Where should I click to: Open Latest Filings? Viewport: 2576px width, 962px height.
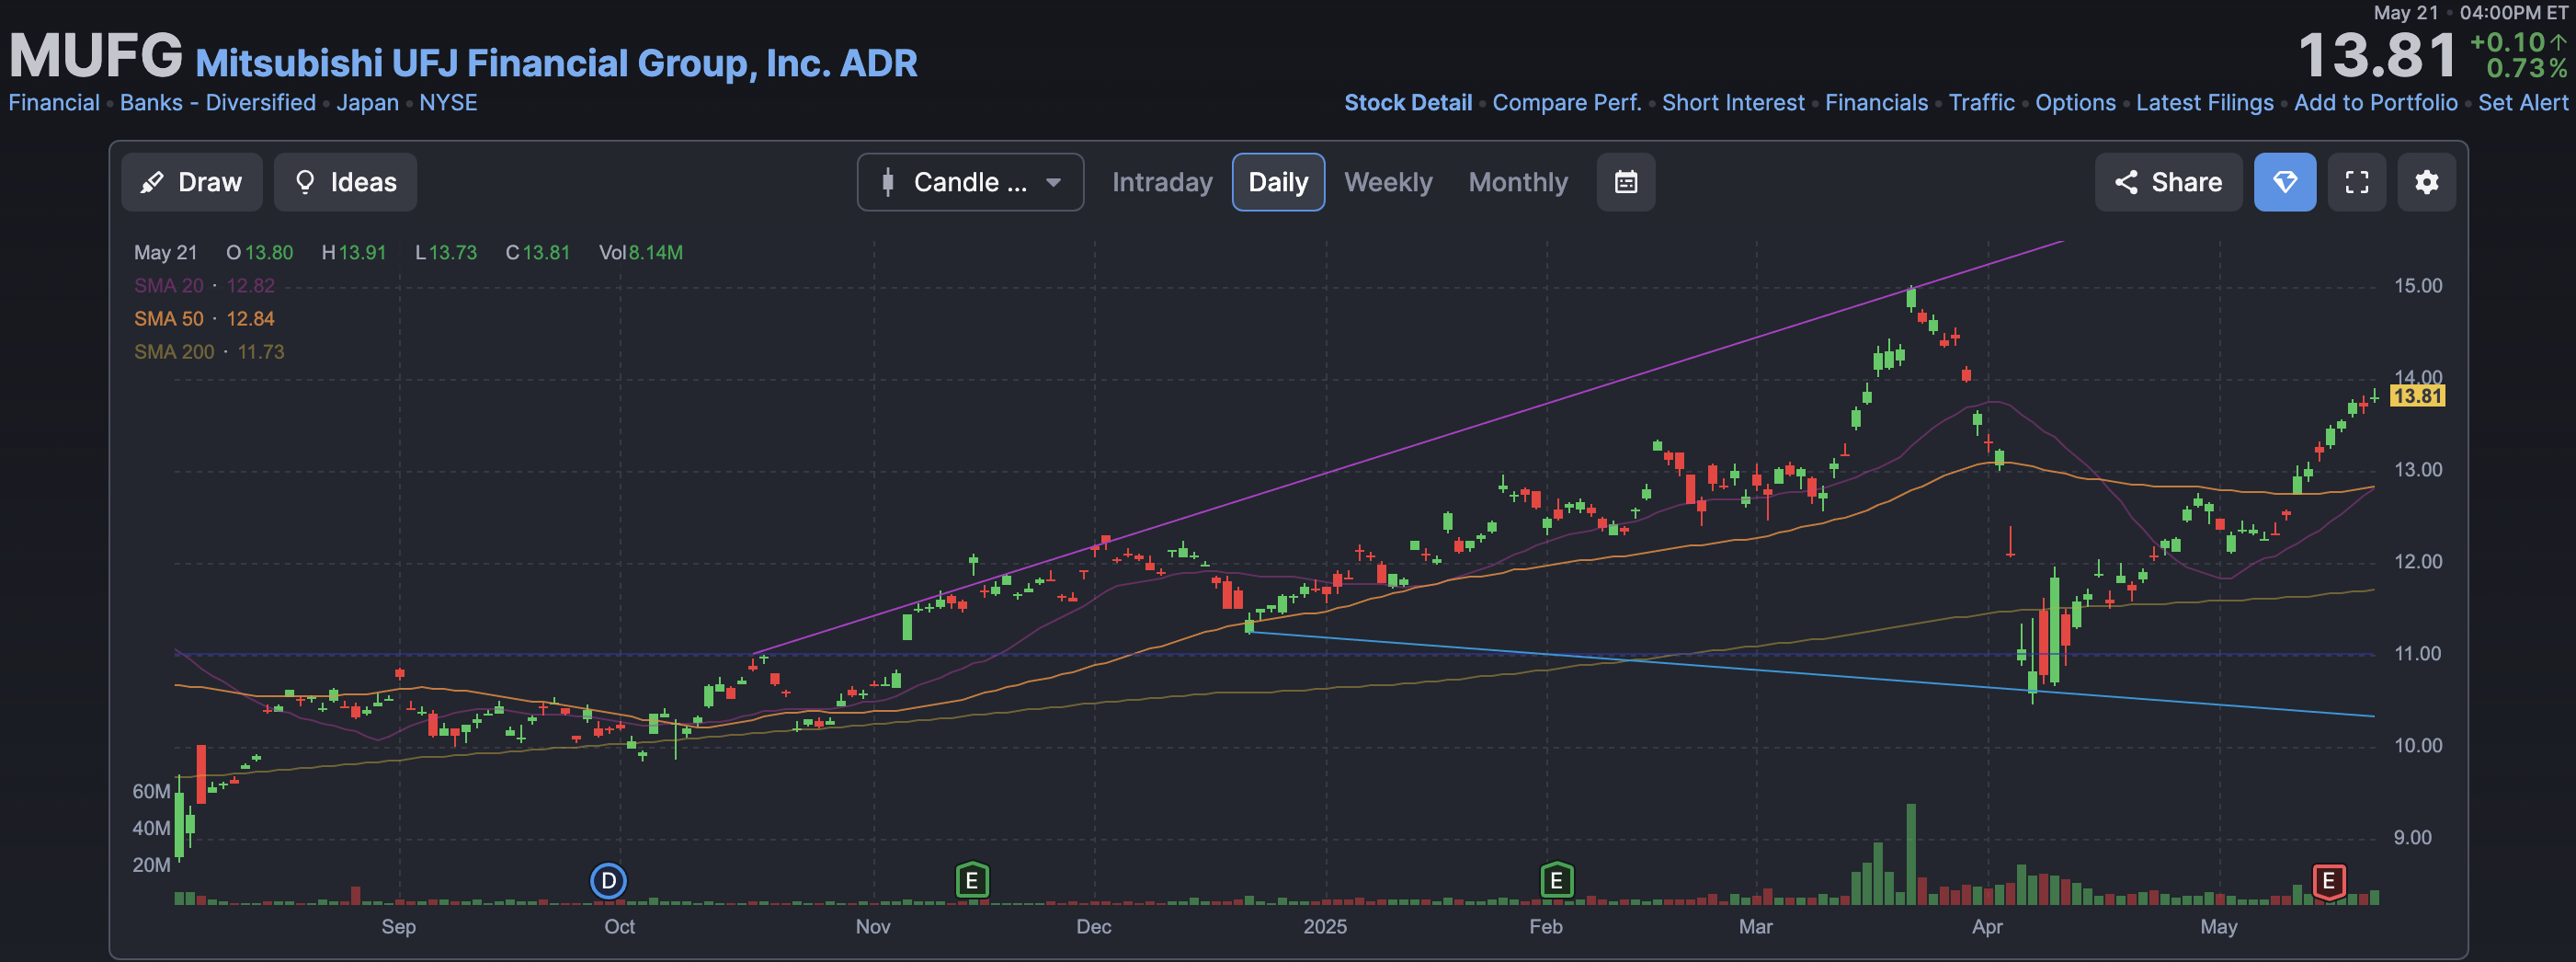tap(2204, 103)
